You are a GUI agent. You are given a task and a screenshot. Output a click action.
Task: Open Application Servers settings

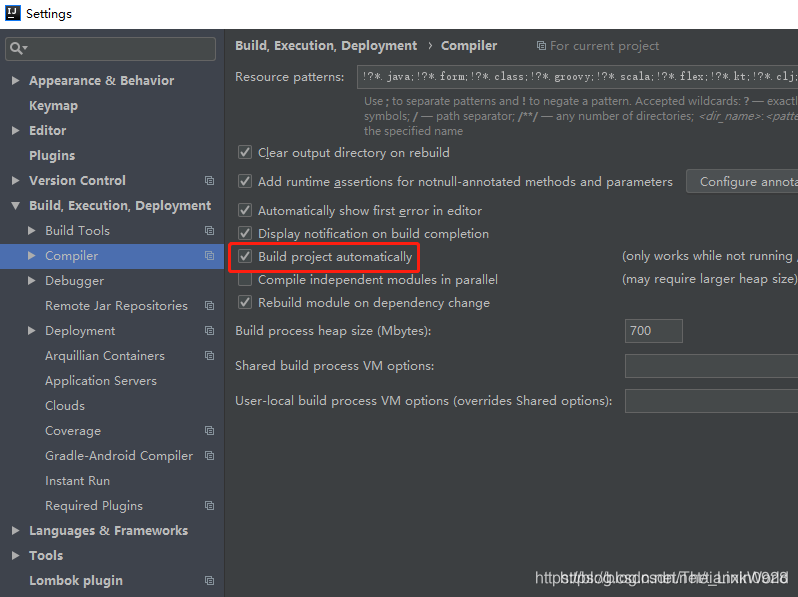tap(101, 381)
